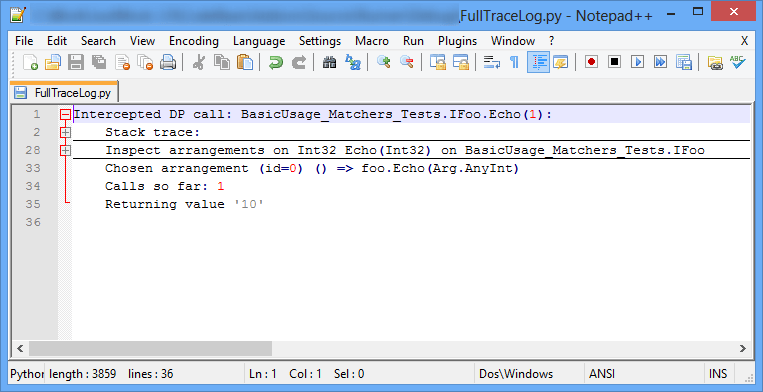Cut selection with the scissors icon

tap(199, 62)
